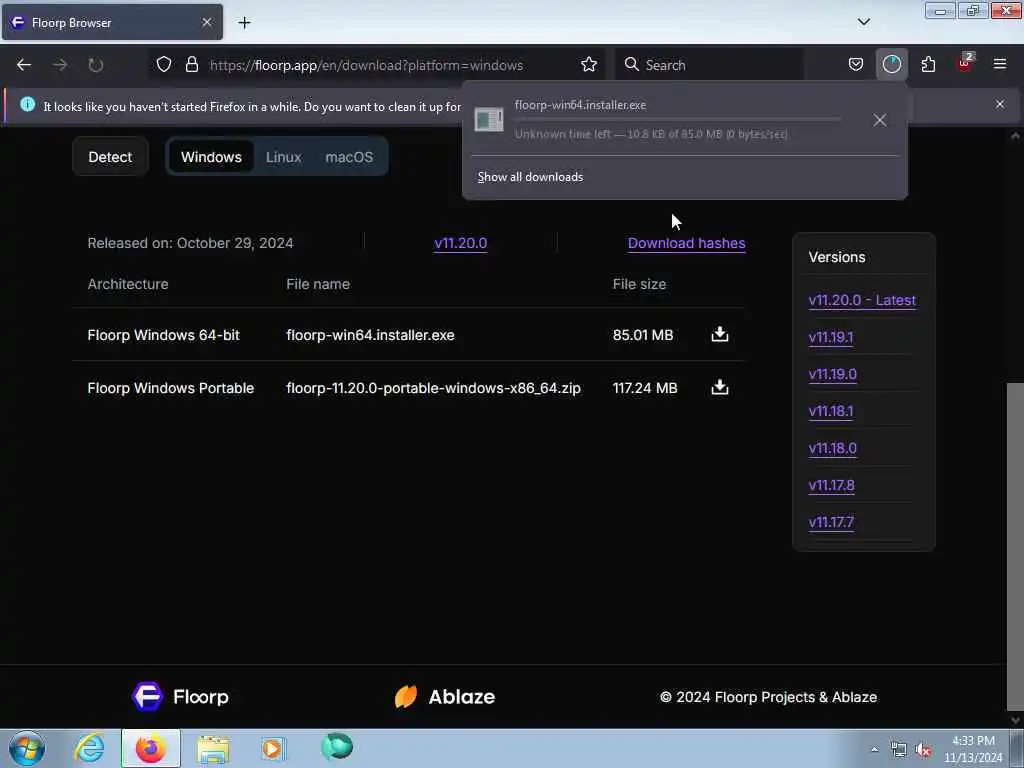This screenshot has height=768, width=1024.
Task: Expand the list all tabs chevron
Action: coord(863,22)
